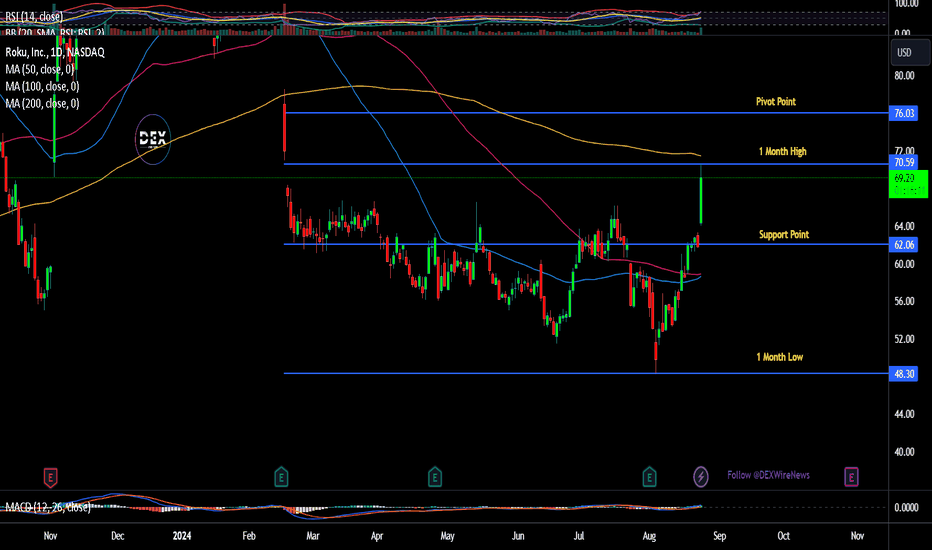The width and height of the screenshot is (932, 550).
Task: Click the 44.00 price axis value
Action: coord(904,414)
